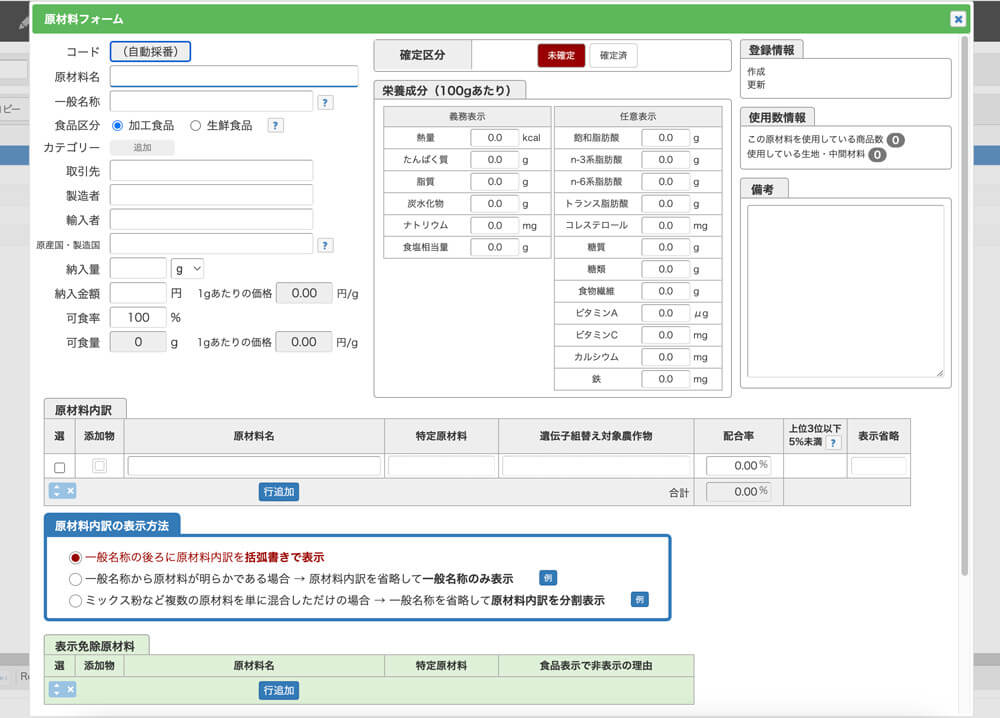Open the 例 example for 原材料内訳を分割表示
Image resolution: width=1000 pixels, height=718 pixels.
pos(640,599)
